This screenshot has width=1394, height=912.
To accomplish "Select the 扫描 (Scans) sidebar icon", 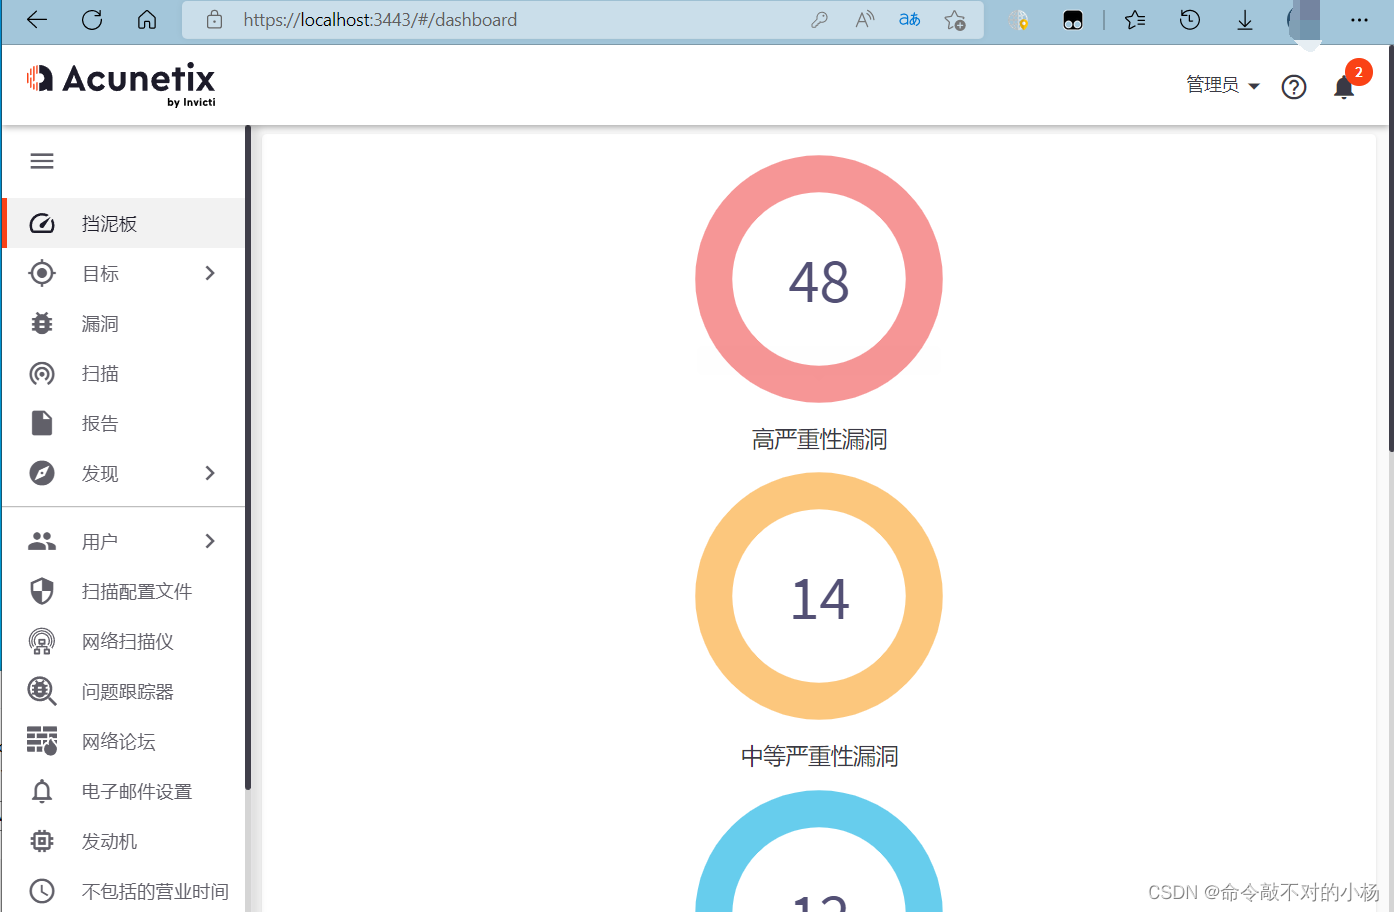I will (x=100, y=373).
